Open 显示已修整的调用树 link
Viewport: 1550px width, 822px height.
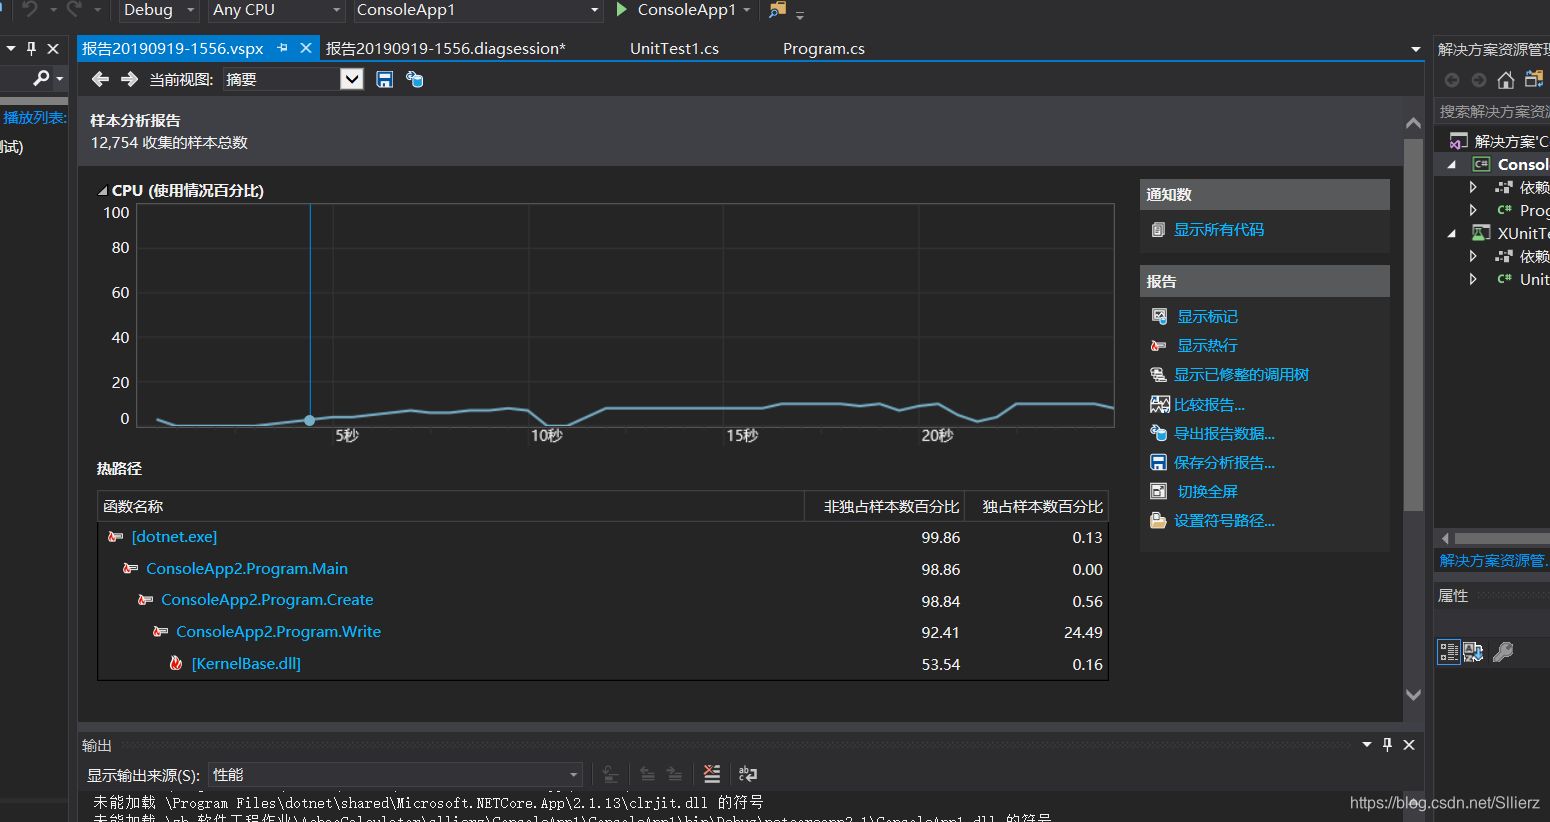1241,374
